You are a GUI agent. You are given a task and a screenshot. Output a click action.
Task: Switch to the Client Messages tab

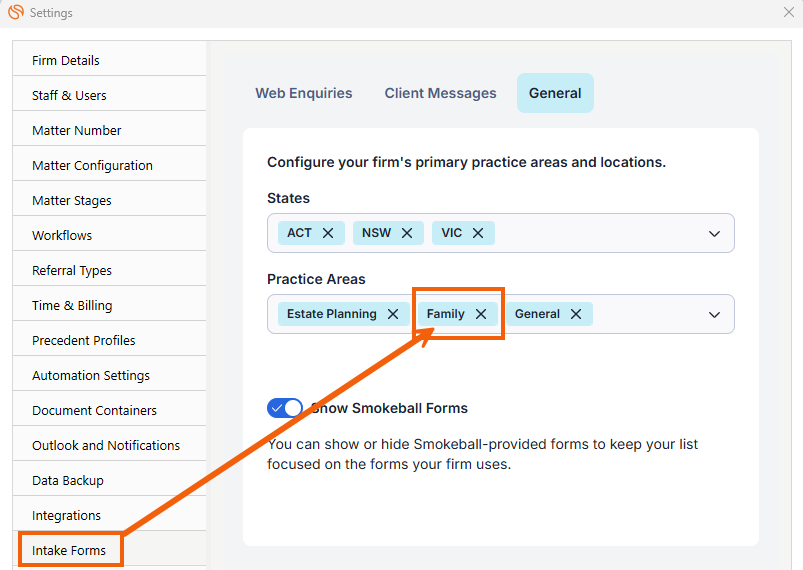point(440,93)
